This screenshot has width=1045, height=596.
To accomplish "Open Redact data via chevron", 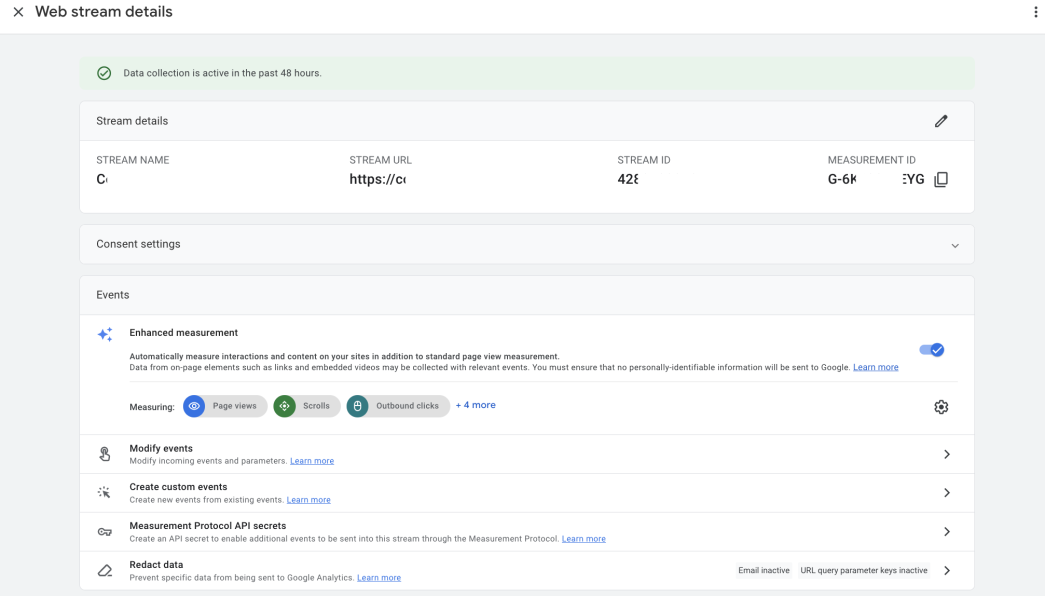I will [x=947, y=571].
